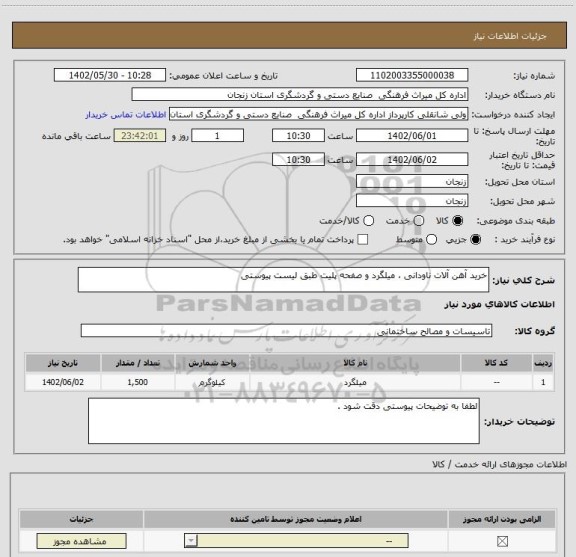The height and width of the screenshot is (557, 576).
Task: Click the گروه کالا field
Action: 286,331
